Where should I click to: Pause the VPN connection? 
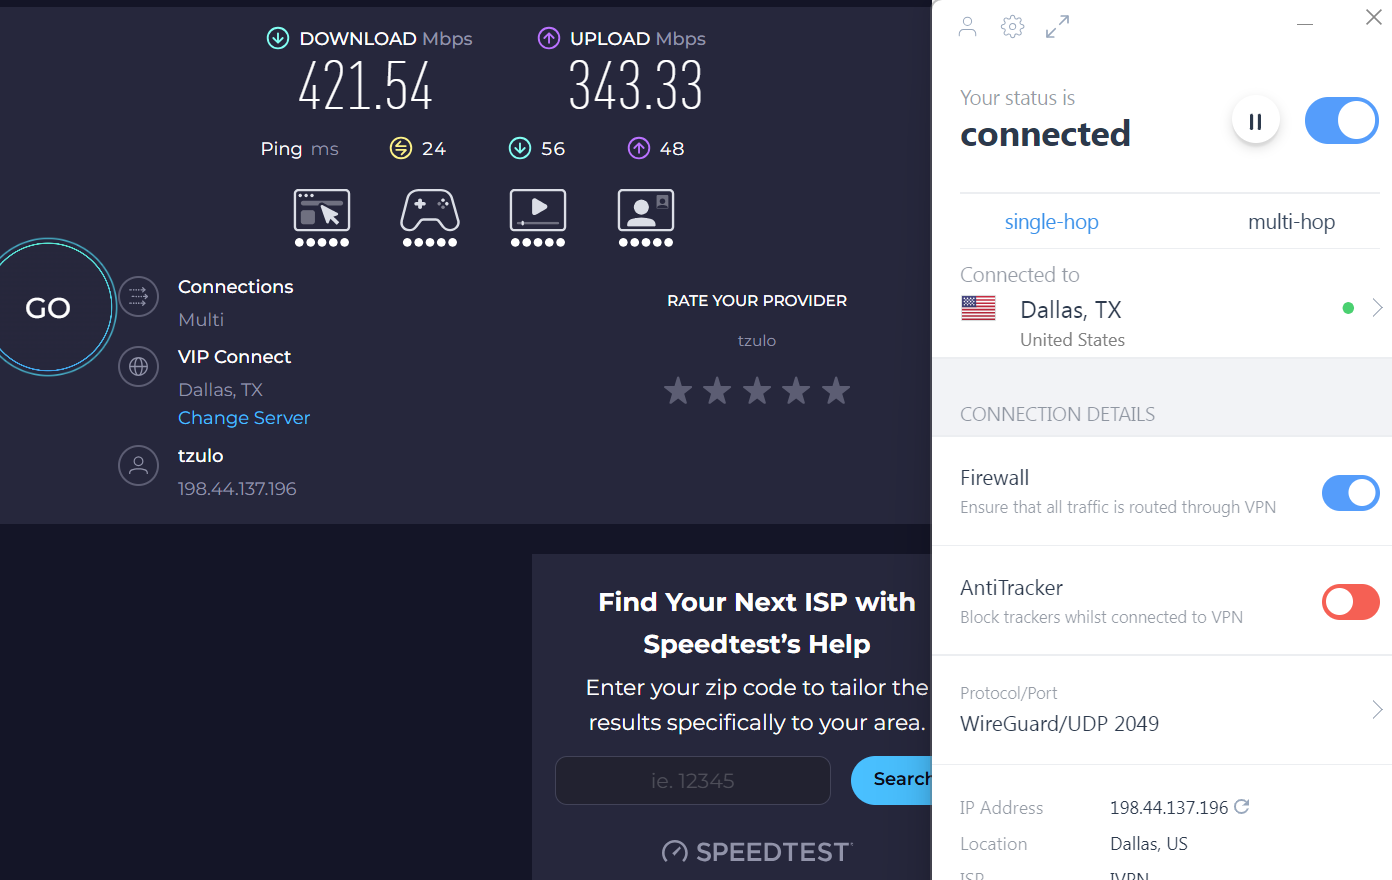(1255, 122)
